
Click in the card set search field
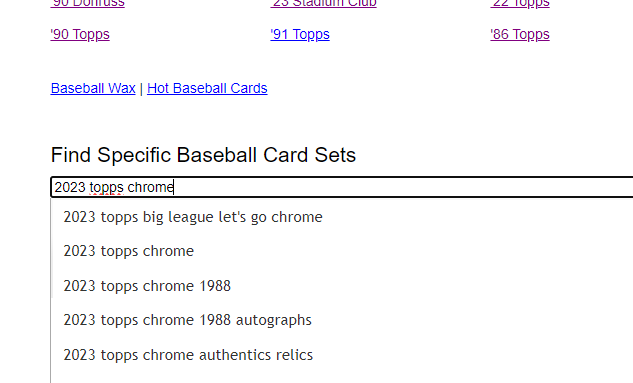(342, 187)
